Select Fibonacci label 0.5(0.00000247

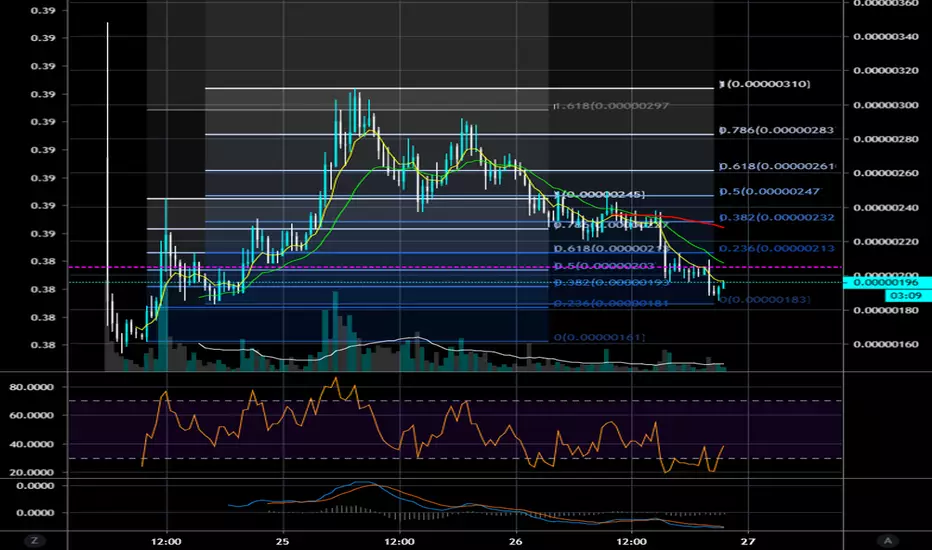770,191
